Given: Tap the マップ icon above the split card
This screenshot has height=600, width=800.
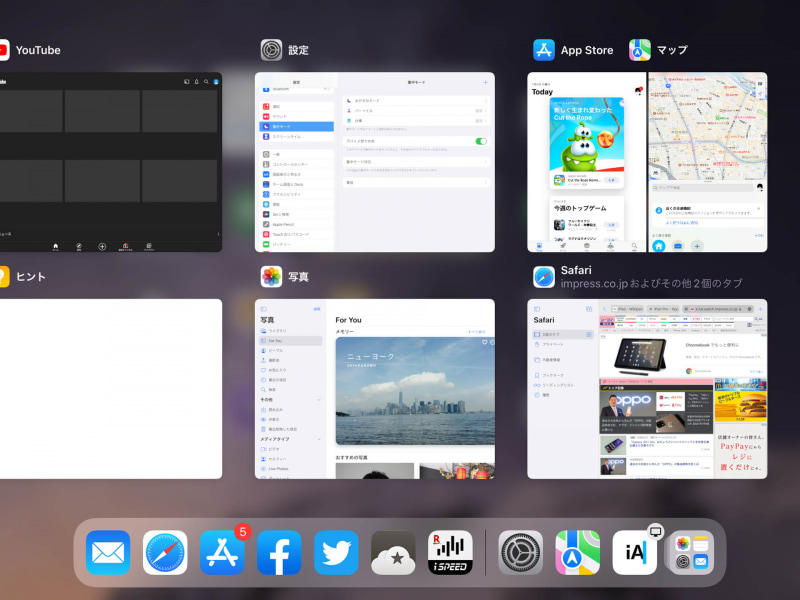Looking at the screenshot, I should click(640, 50).
